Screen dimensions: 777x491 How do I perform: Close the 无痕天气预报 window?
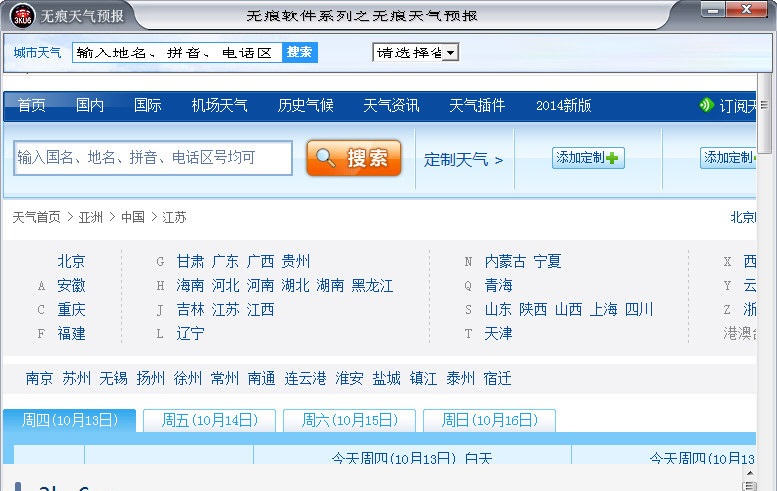pyautogui.click(x=747, y=9)
